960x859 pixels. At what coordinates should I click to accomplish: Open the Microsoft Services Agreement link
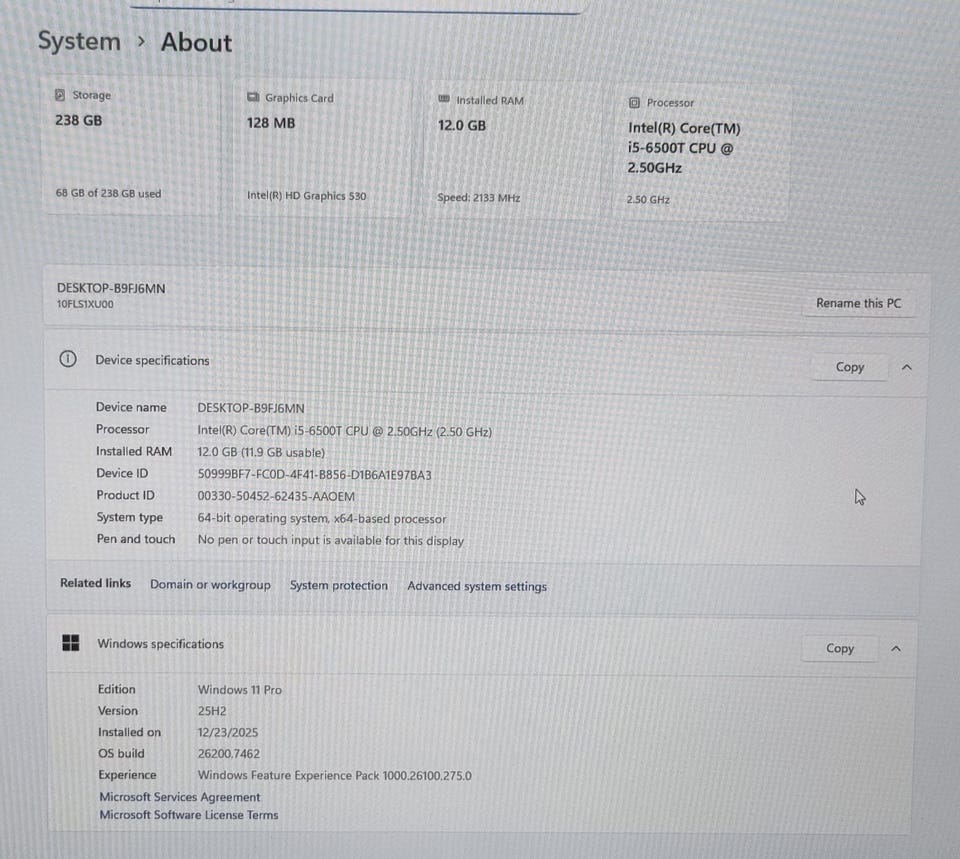click(x=179, y=797)
